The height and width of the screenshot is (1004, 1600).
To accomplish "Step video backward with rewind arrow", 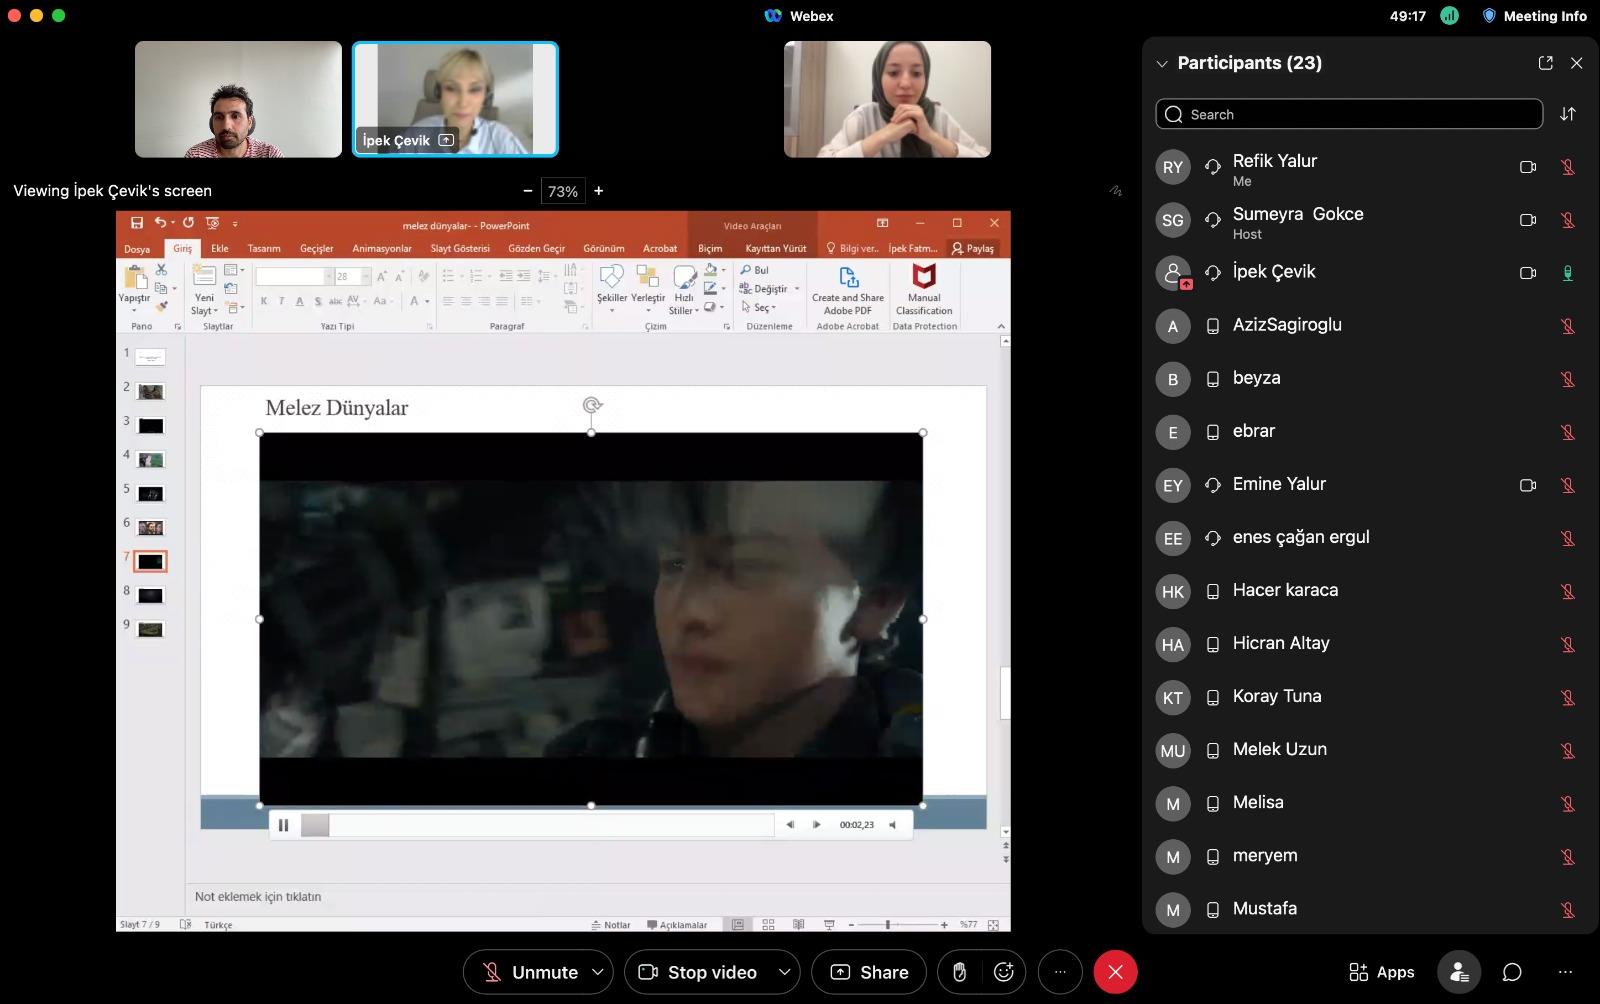I will 790,825.
